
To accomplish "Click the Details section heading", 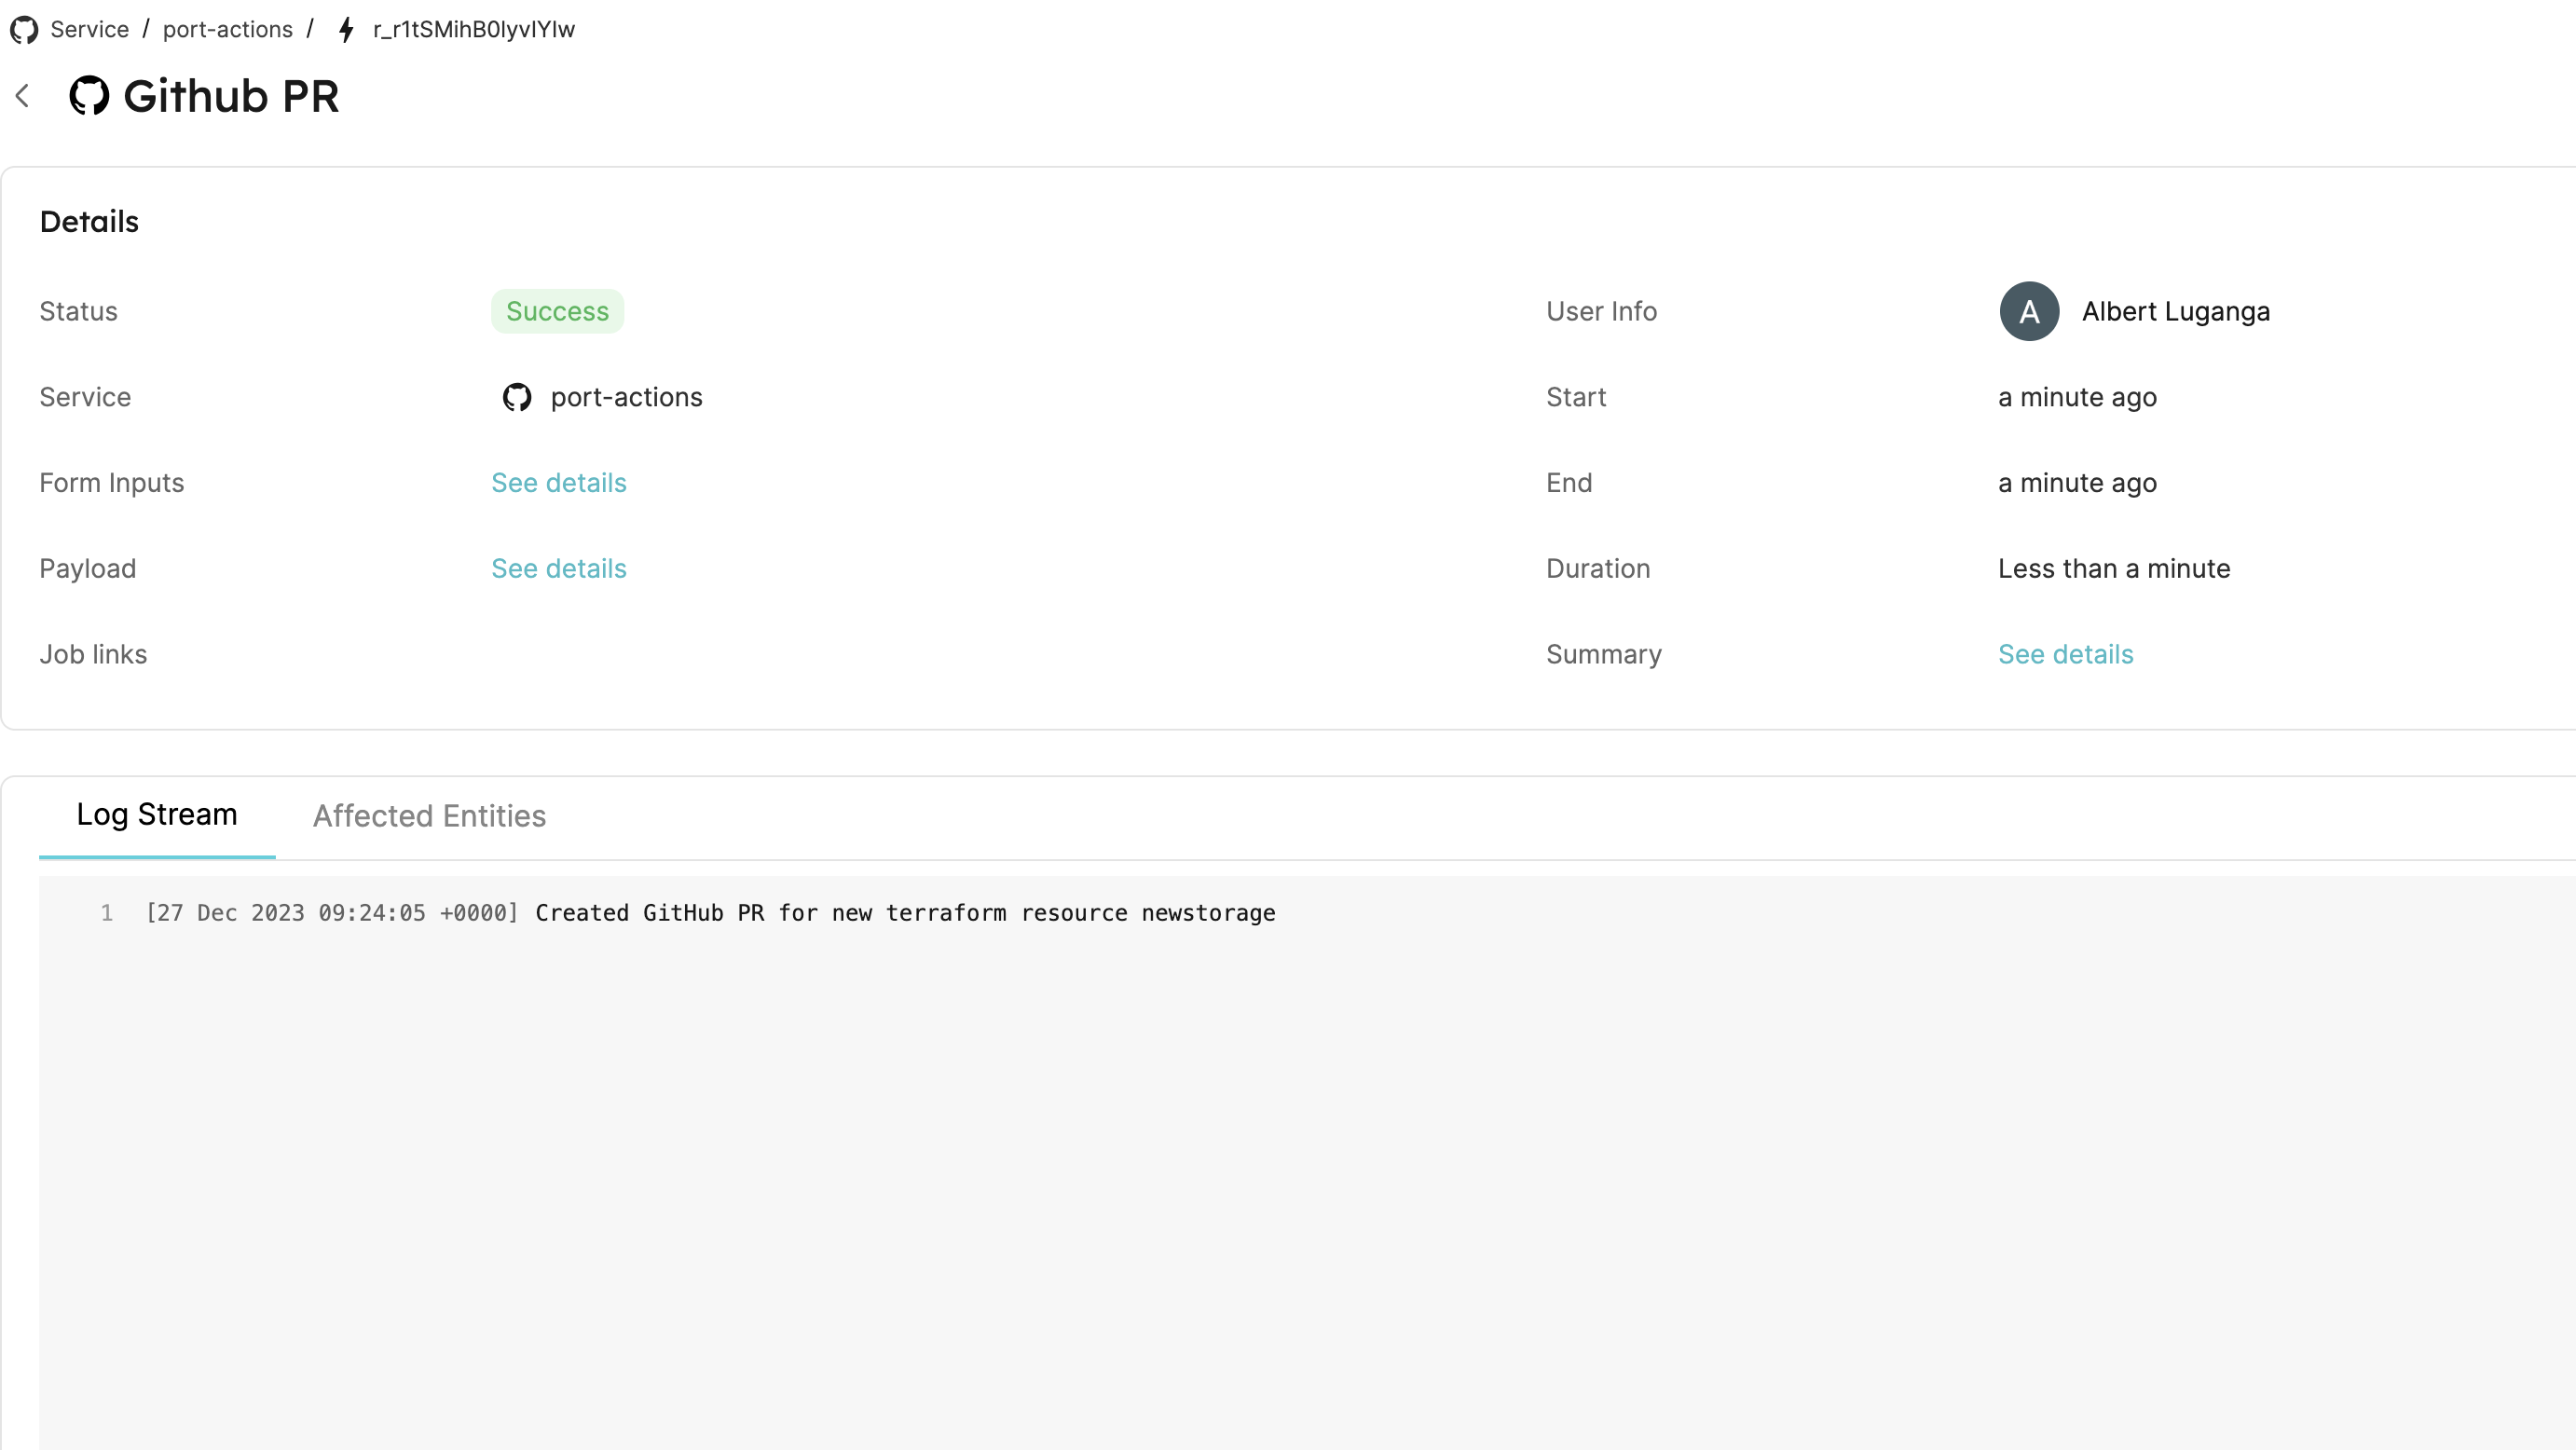I will point(89,222).
